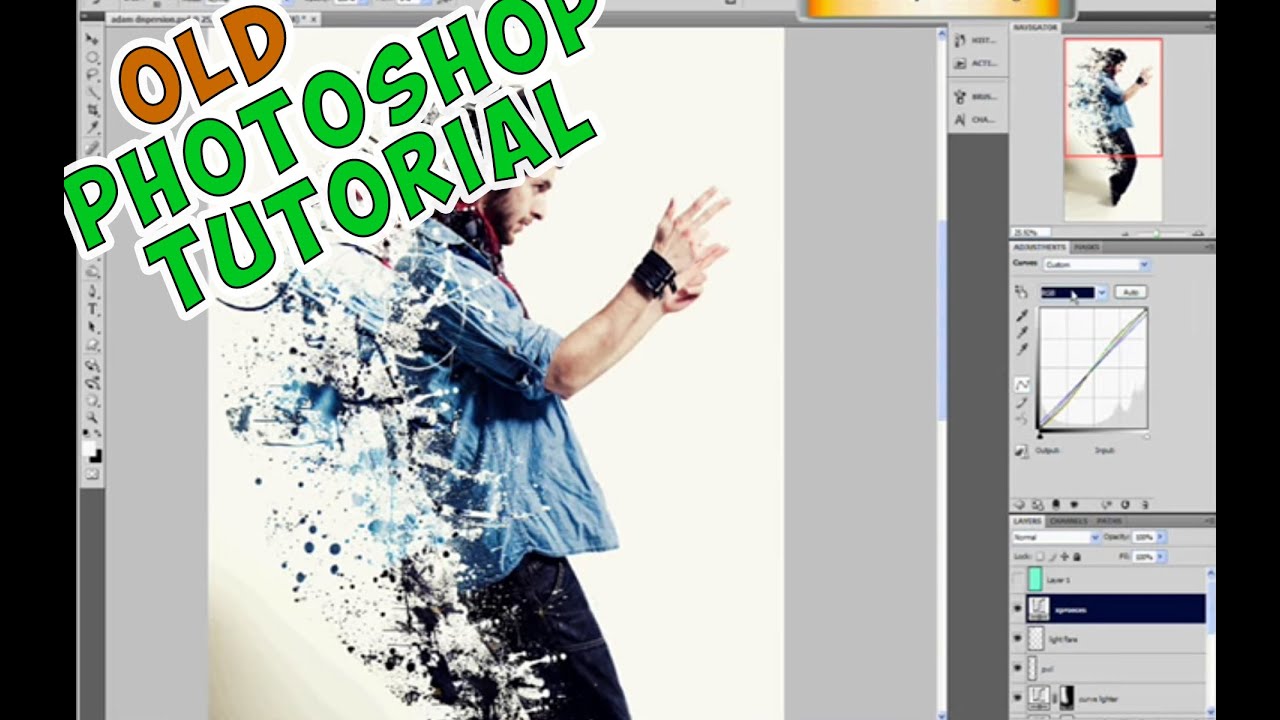
Task: Click Navigator zoom in icon
Action: pos(1198,233)
